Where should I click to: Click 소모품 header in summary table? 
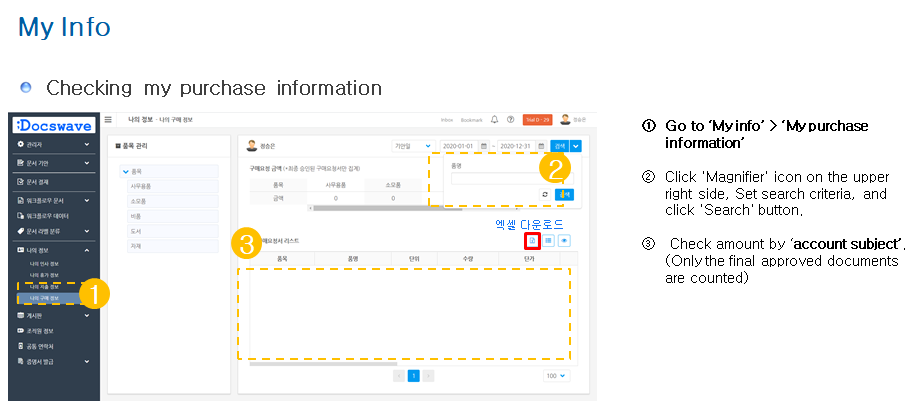pyautogui.click(x=393, y=184)
